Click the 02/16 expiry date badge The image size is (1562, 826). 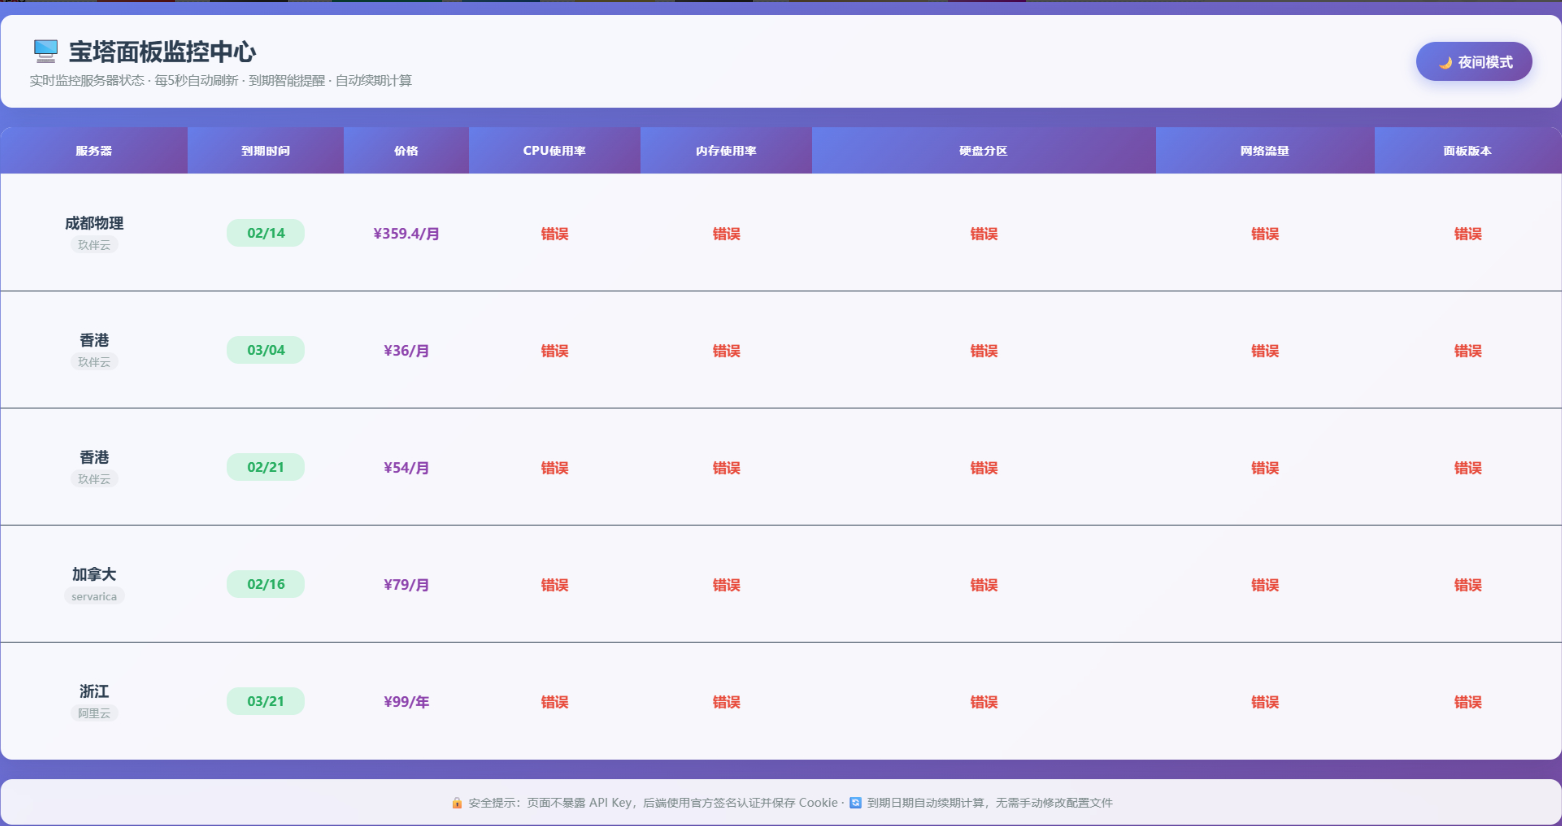coord(266,584)
